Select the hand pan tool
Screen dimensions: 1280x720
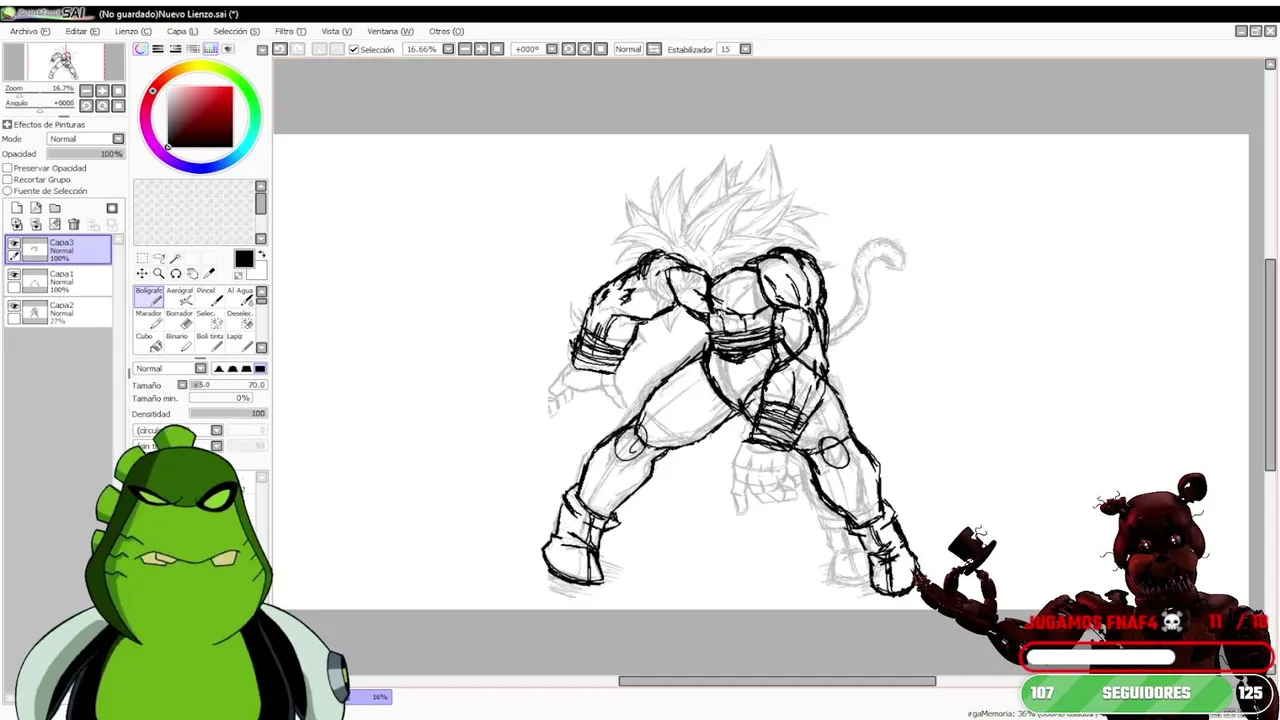193,274
